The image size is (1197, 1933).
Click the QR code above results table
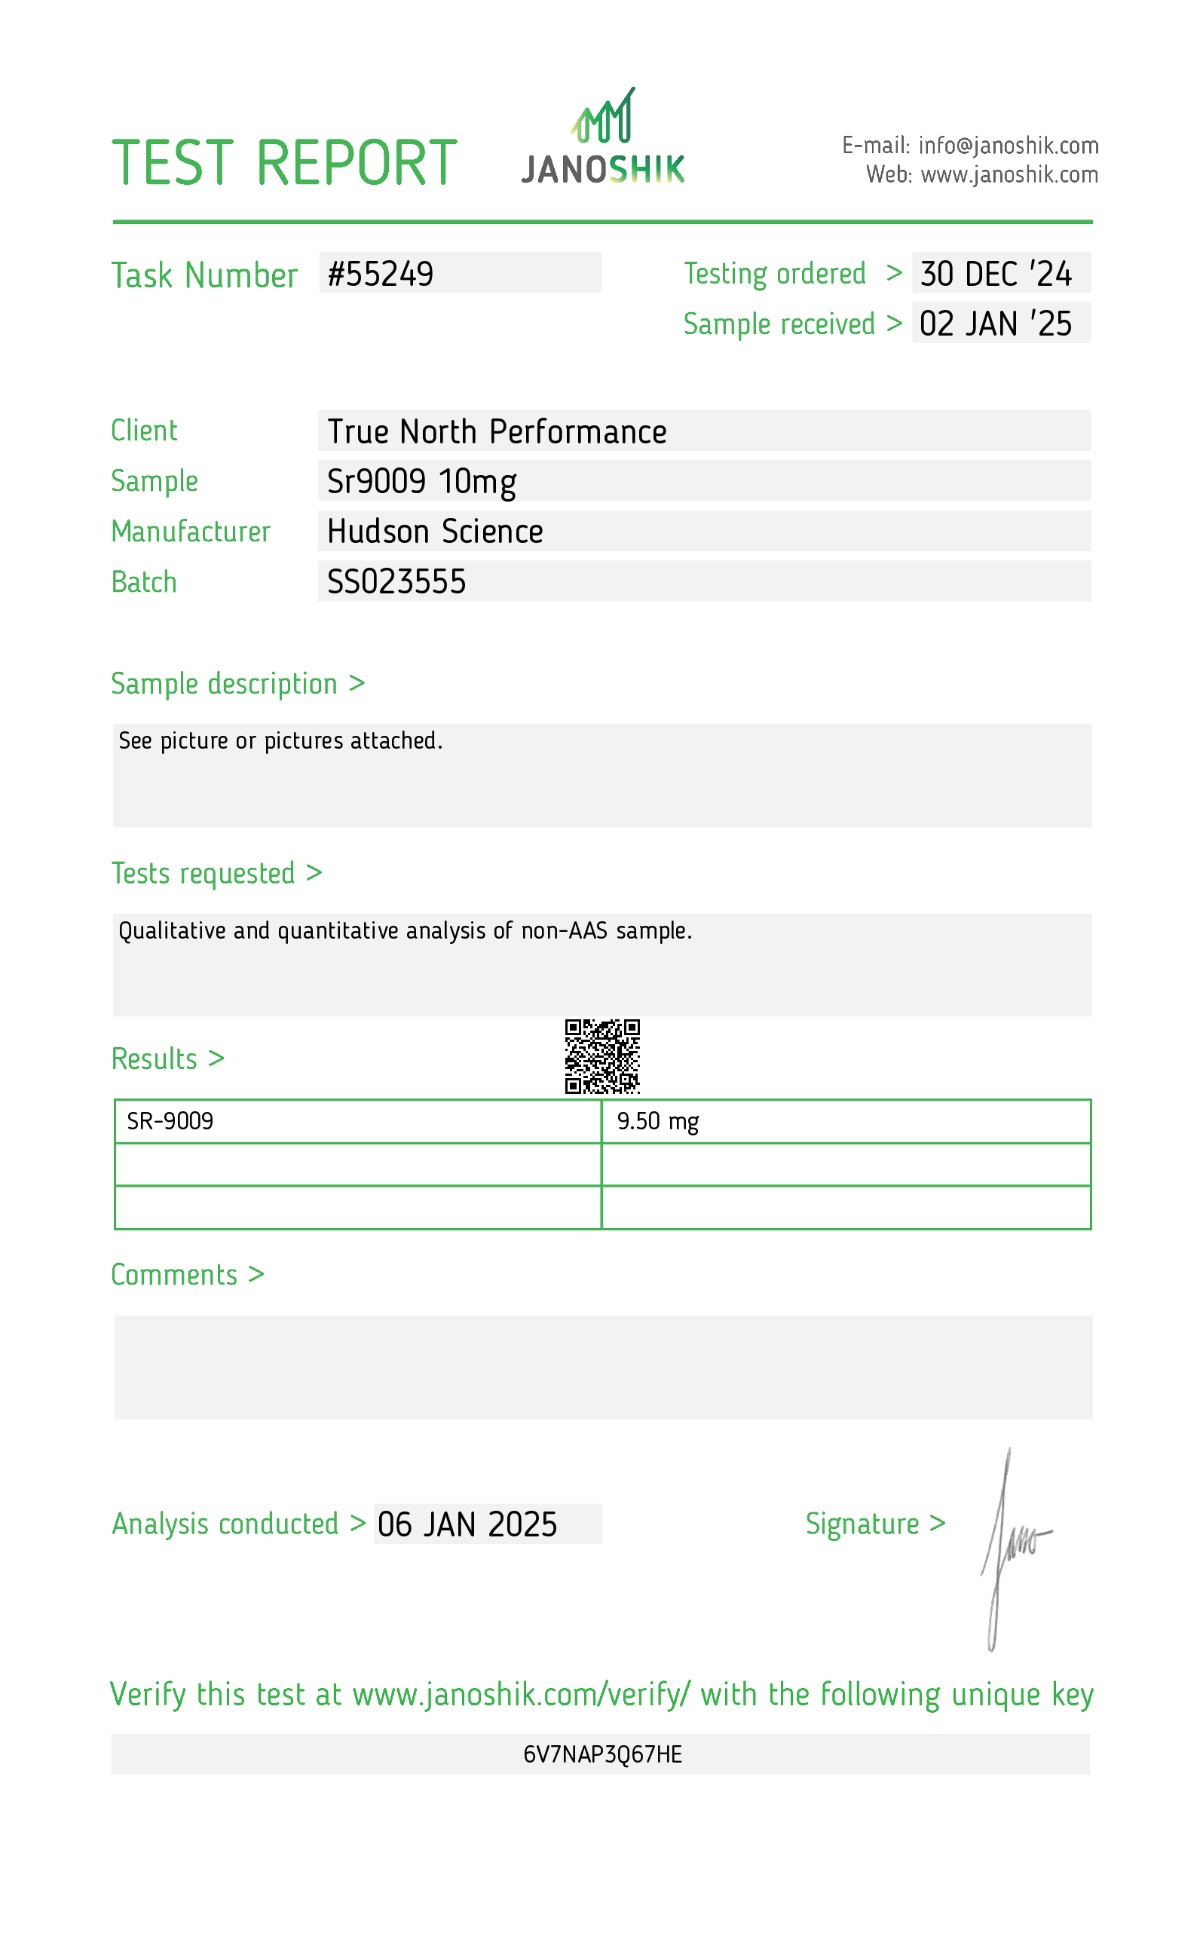[602, 1056]
